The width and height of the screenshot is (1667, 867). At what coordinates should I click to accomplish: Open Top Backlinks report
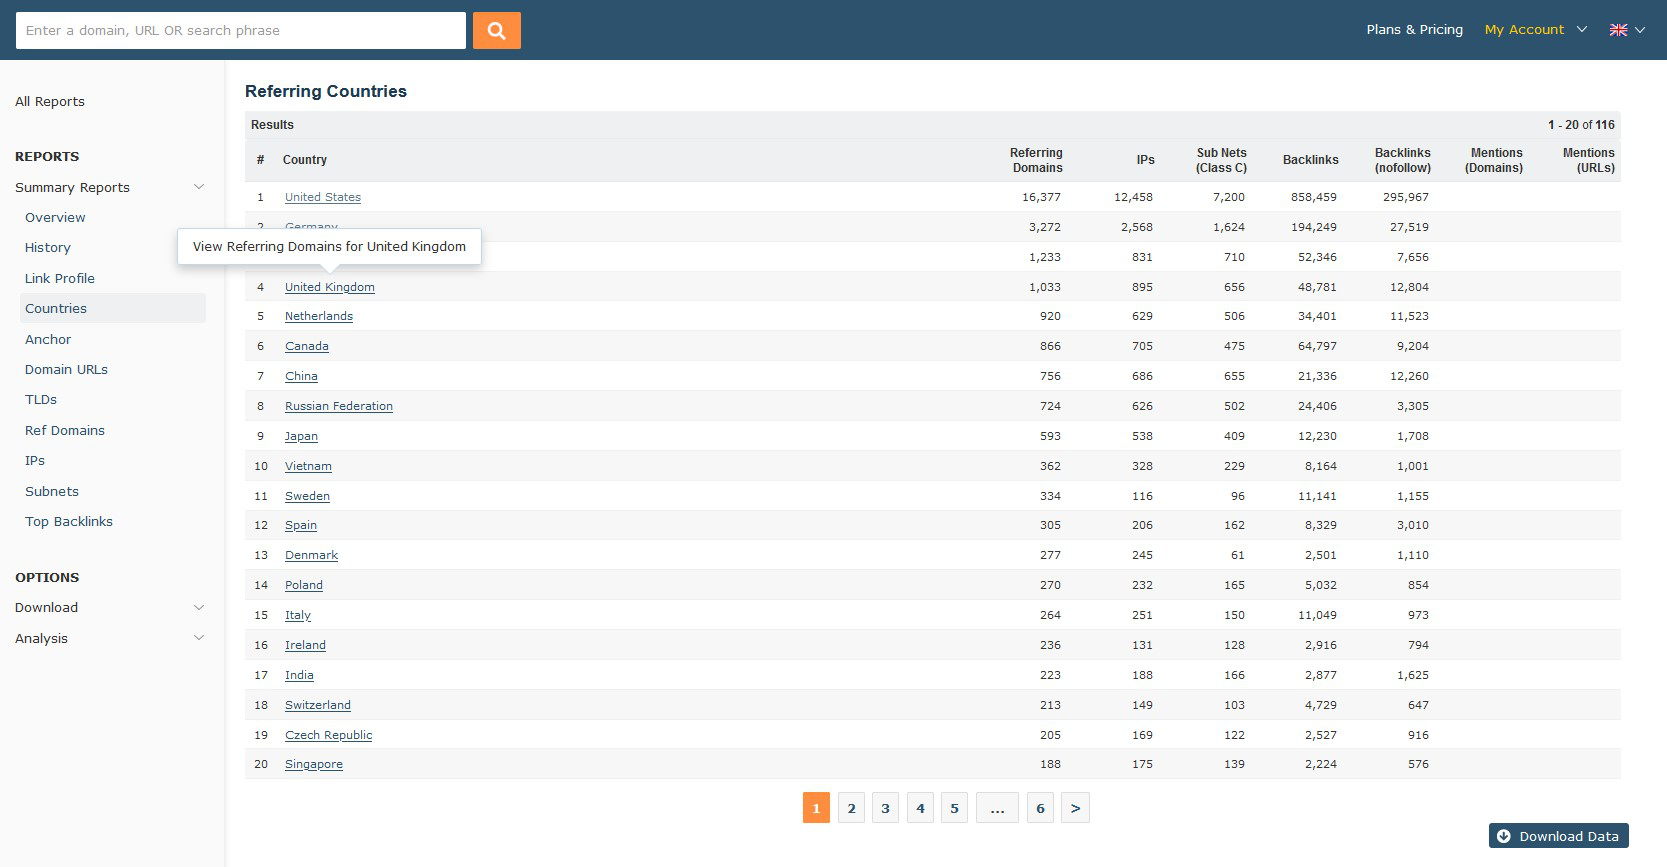pos(69,521)
